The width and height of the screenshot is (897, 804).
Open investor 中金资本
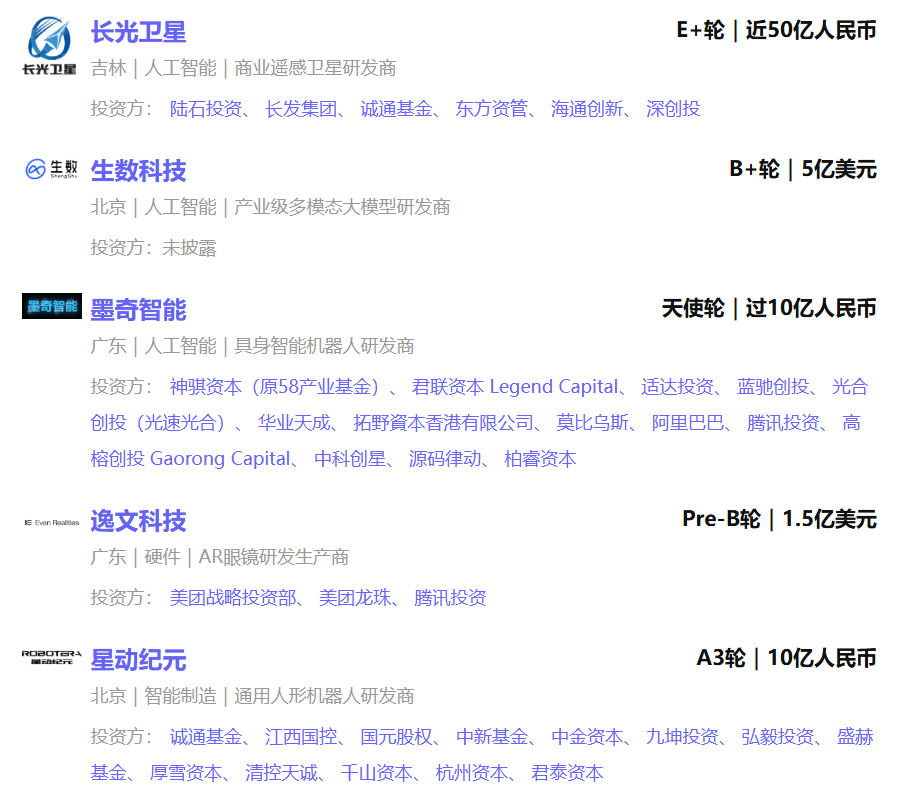point(587,737)
